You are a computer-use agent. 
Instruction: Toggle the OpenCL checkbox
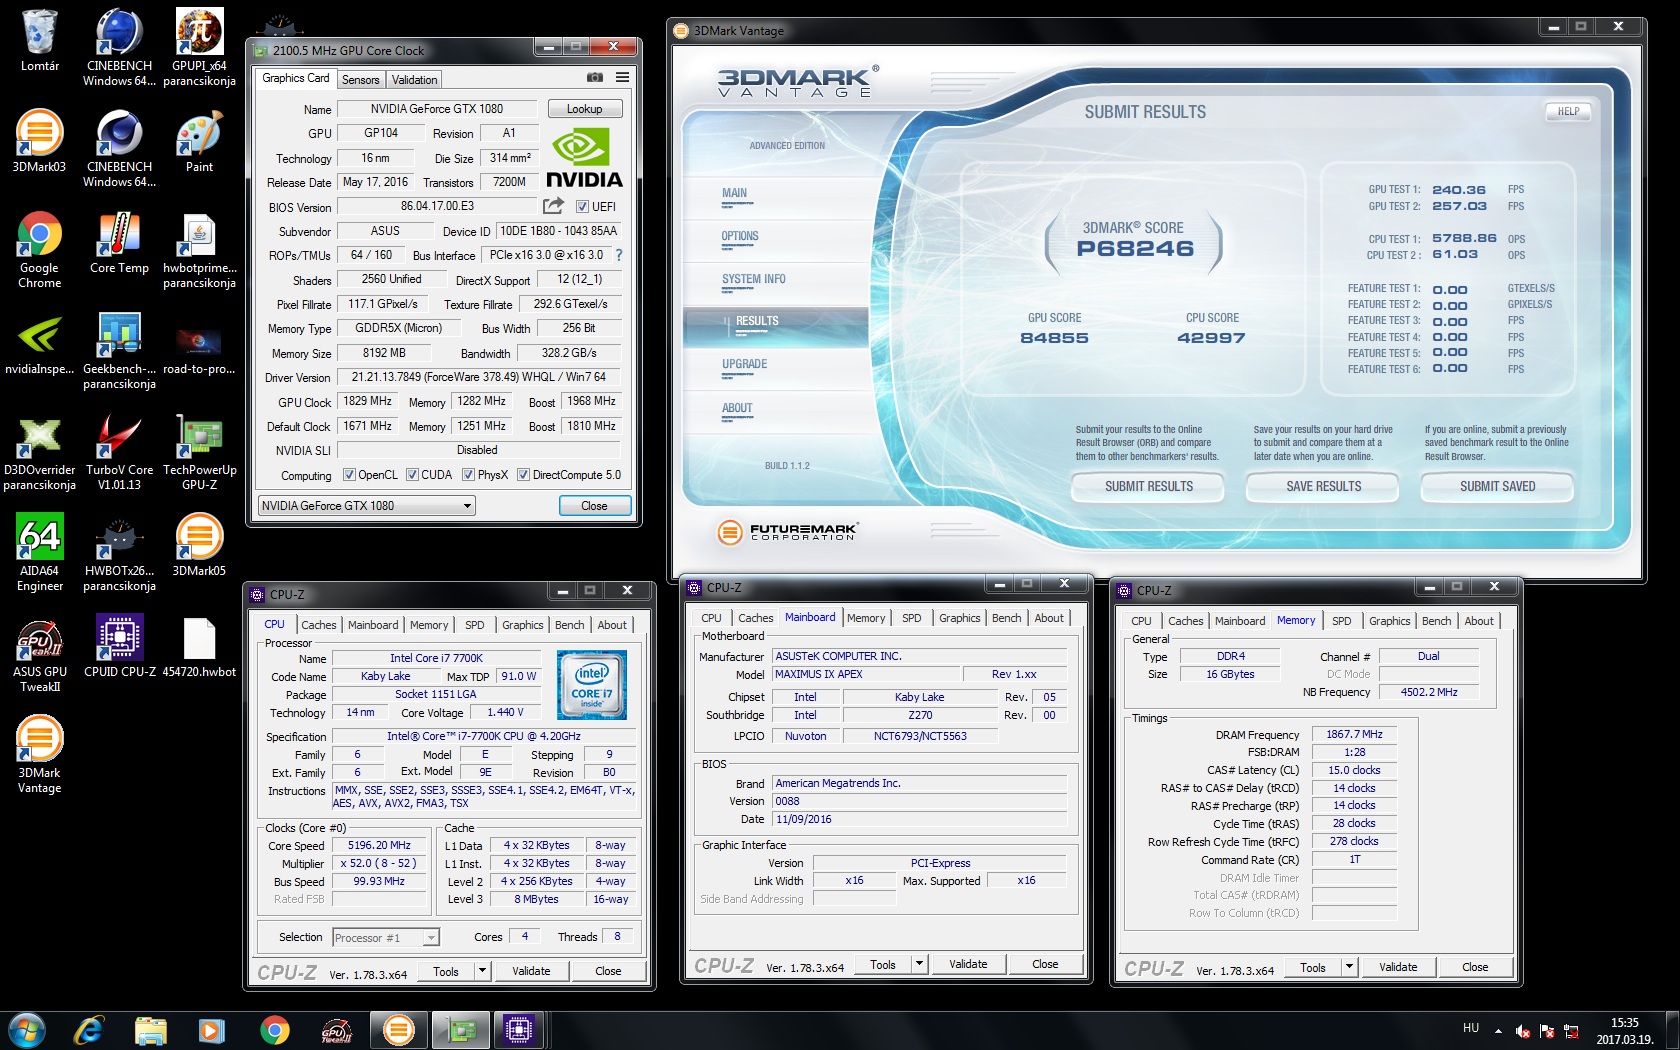349,475
